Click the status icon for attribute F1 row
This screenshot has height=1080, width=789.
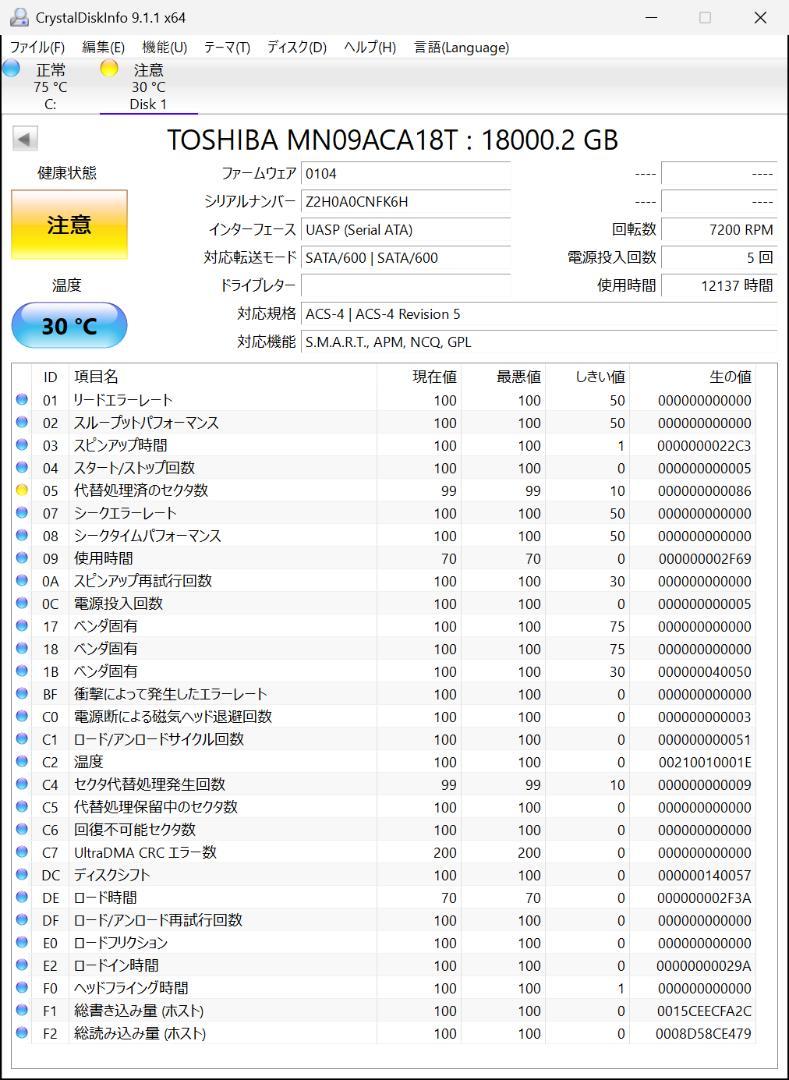point(22,1010)
